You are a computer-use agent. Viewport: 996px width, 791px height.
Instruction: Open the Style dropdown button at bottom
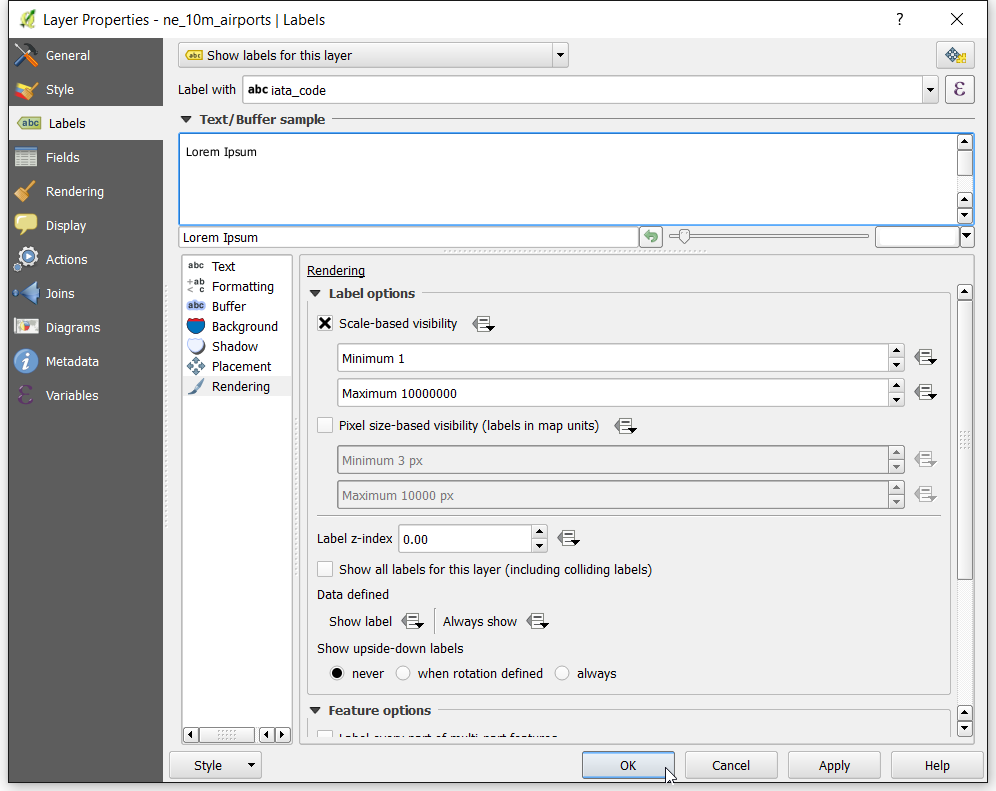[x=215, y=766]
